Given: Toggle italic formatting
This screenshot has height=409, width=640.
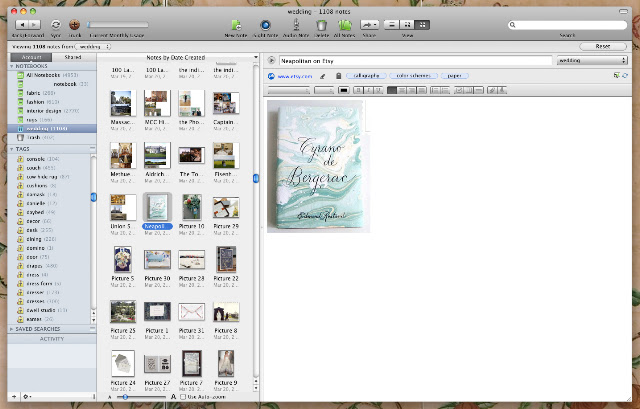Looking at the screenshot, I should 368,90.
